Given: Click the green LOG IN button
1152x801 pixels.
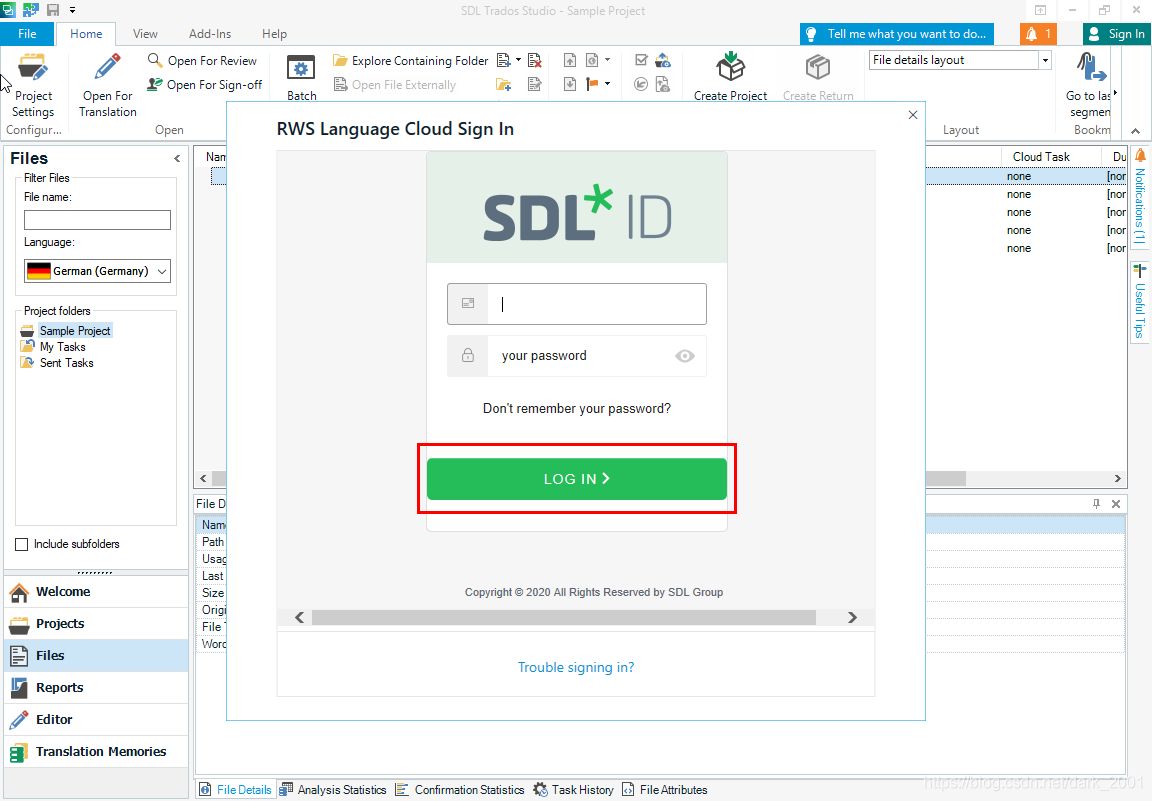Looking at the screenshot, I should (577, 479).
